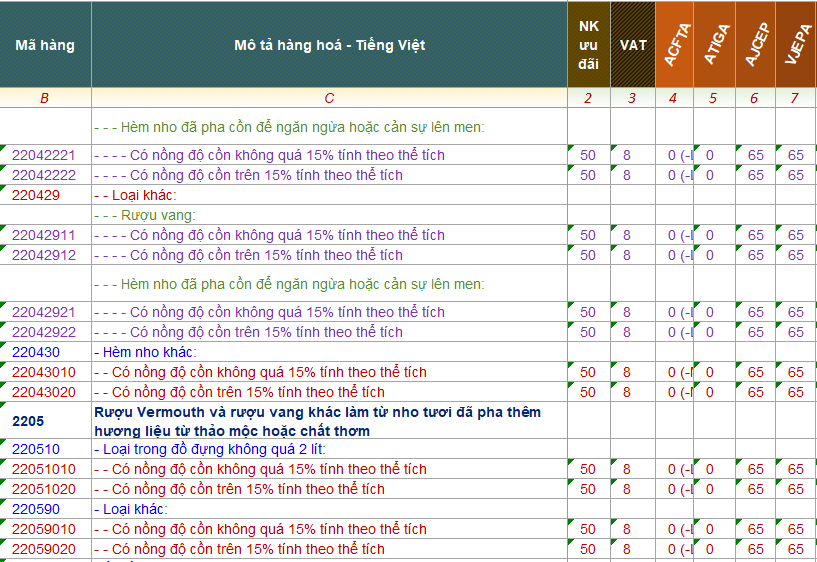Click code cell 22042221
This screenshot has height=562, width=817.
pos(44,155)
